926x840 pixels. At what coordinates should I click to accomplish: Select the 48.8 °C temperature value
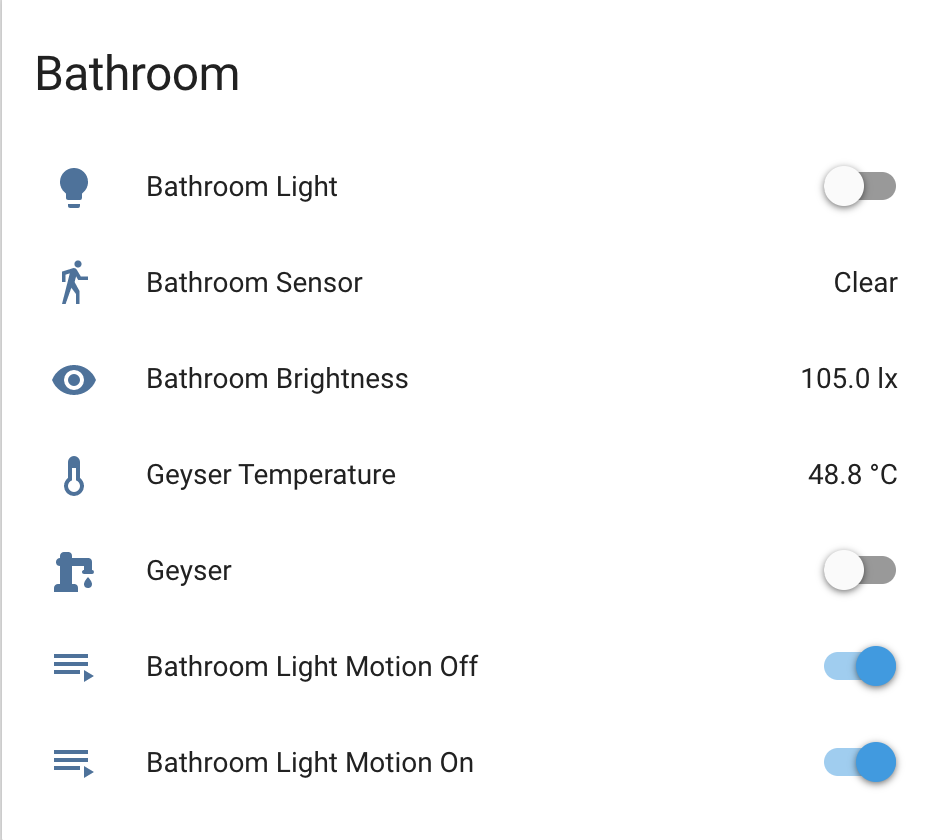tap(853, 475)
